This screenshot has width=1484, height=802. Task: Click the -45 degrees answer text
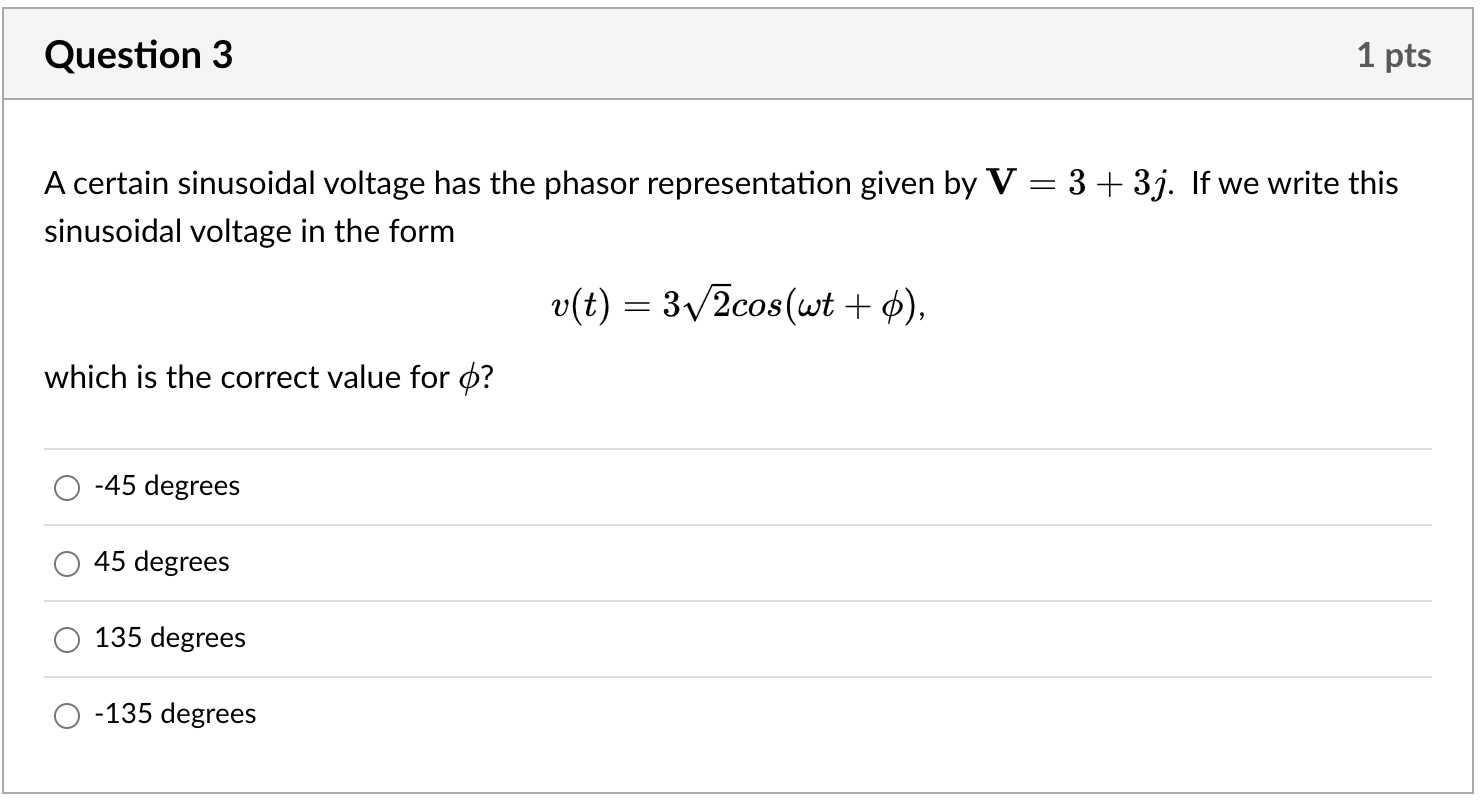point(166,486)
